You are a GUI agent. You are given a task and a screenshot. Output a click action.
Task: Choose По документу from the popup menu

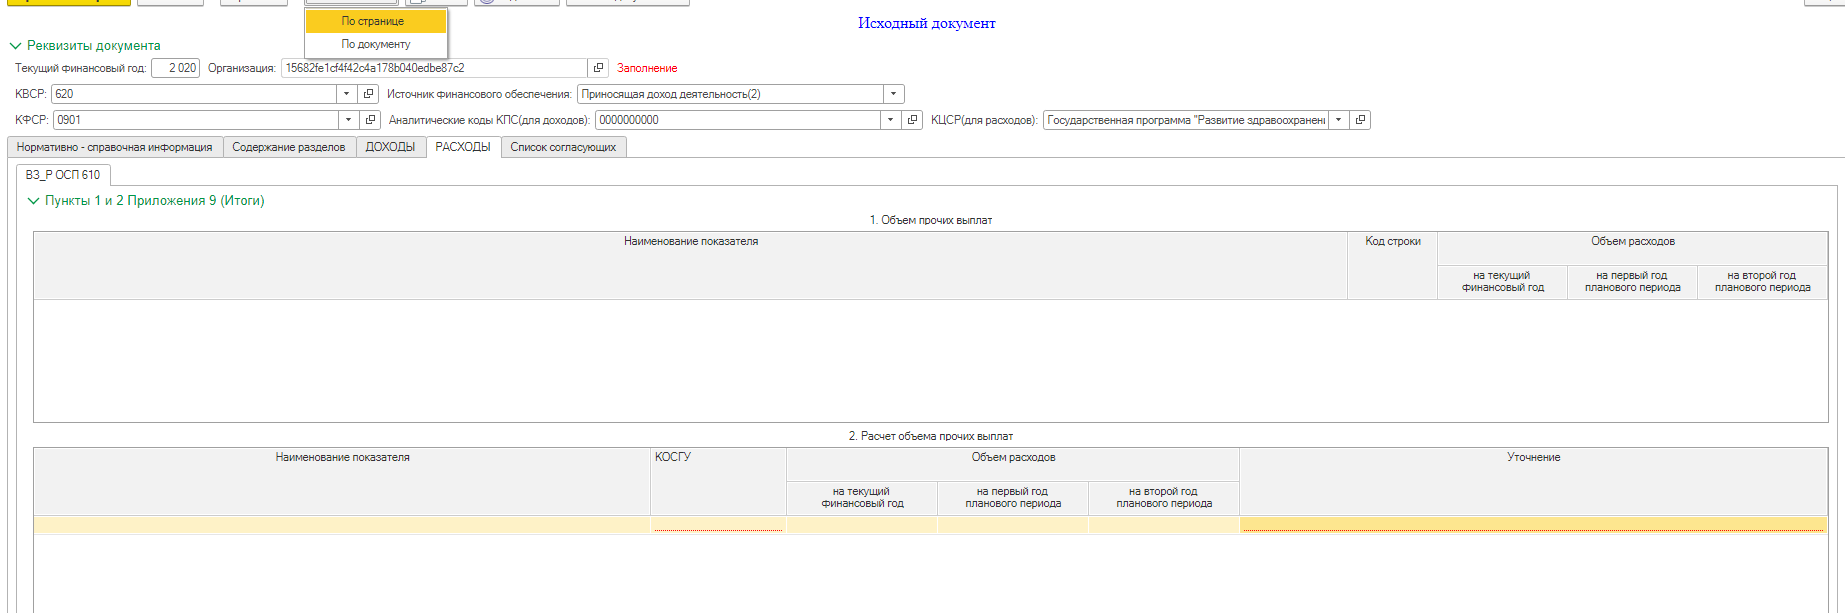click(x=376, y=44)
